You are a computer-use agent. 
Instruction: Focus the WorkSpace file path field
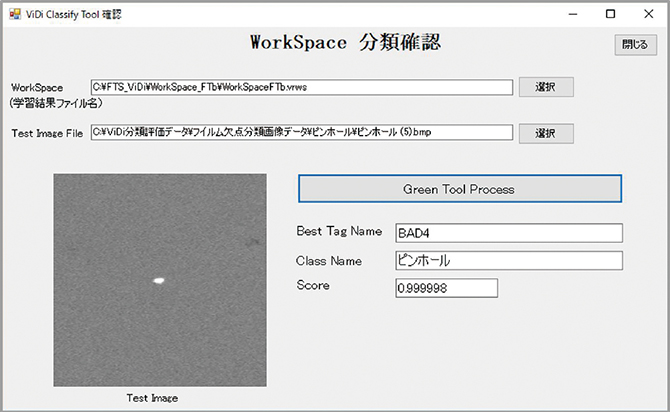(302, 87)
